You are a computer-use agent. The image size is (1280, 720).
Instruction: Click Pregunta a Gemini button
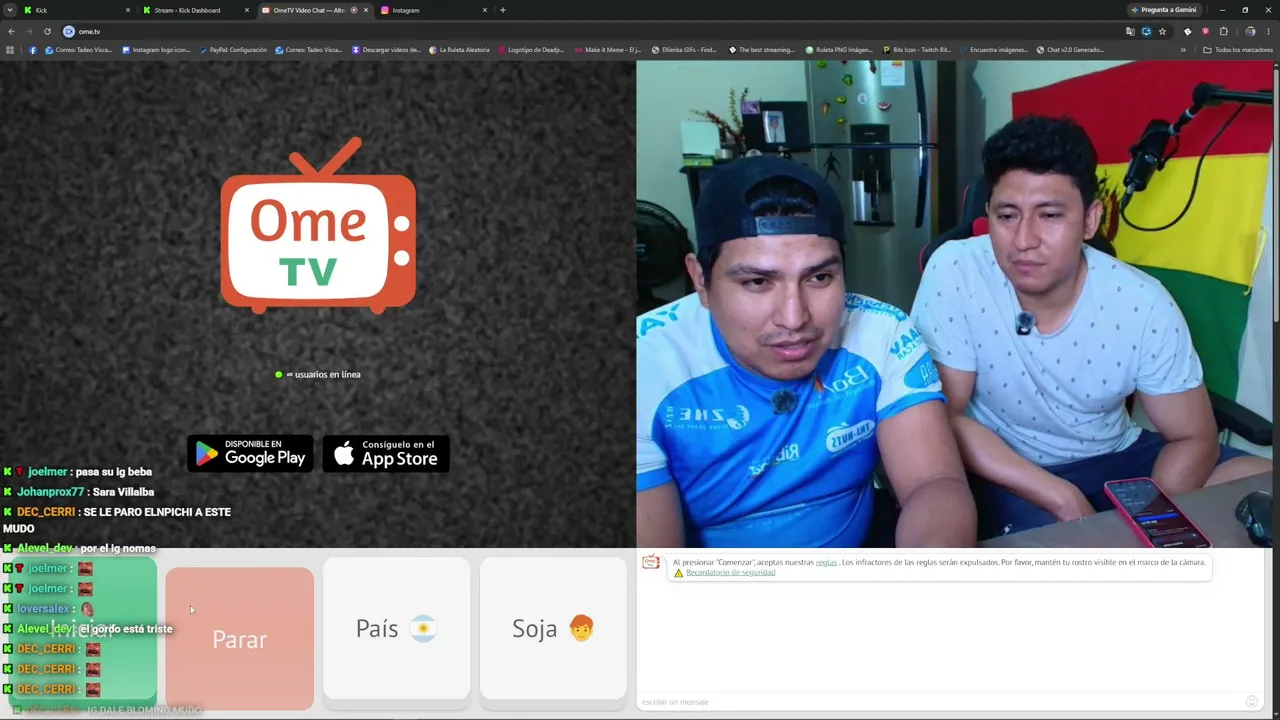[1163, 10]
